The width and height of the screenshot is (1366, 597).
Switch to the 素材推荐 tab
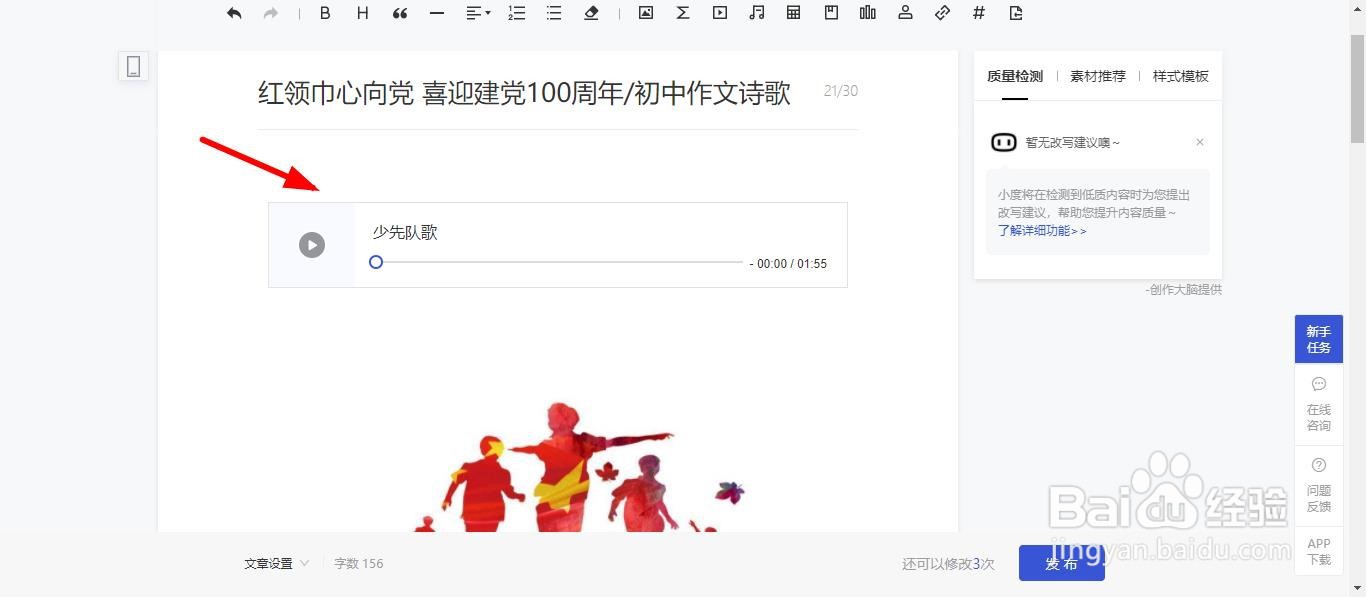tap(1097, 75)
